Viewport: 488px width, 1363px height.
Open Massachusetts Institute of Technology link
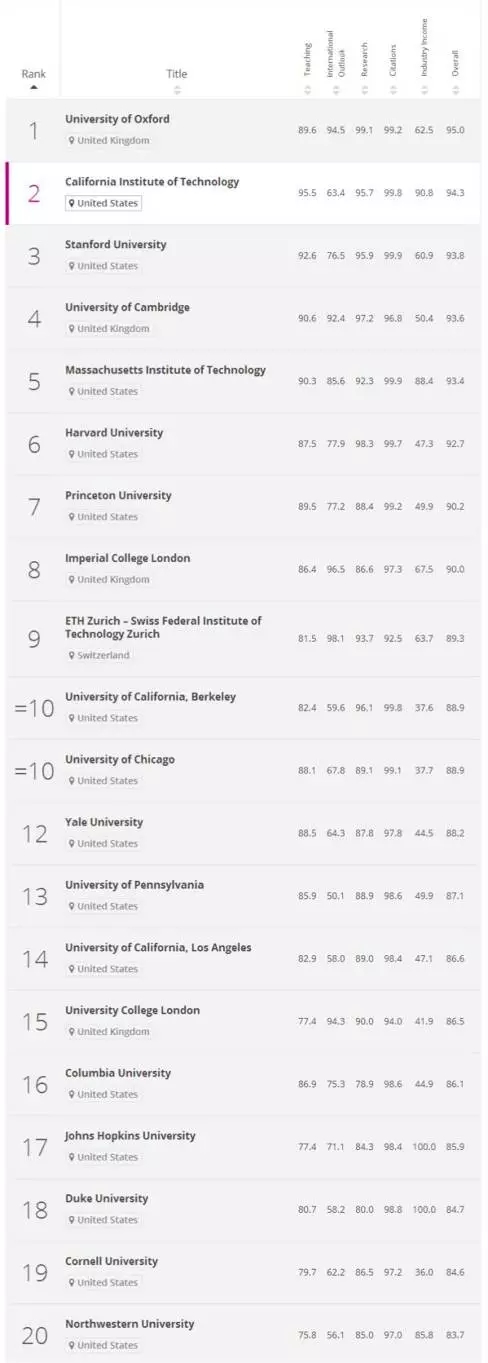(x=165, y=370)
